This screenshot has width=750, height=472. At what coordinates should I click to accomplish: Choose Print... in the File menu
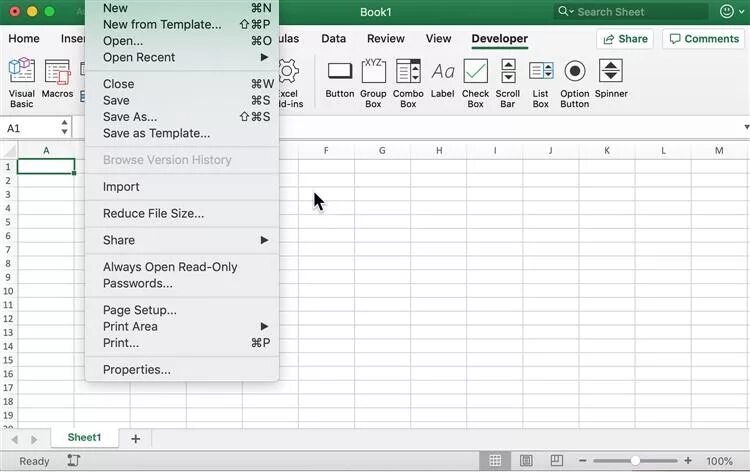tap(182, 343)
